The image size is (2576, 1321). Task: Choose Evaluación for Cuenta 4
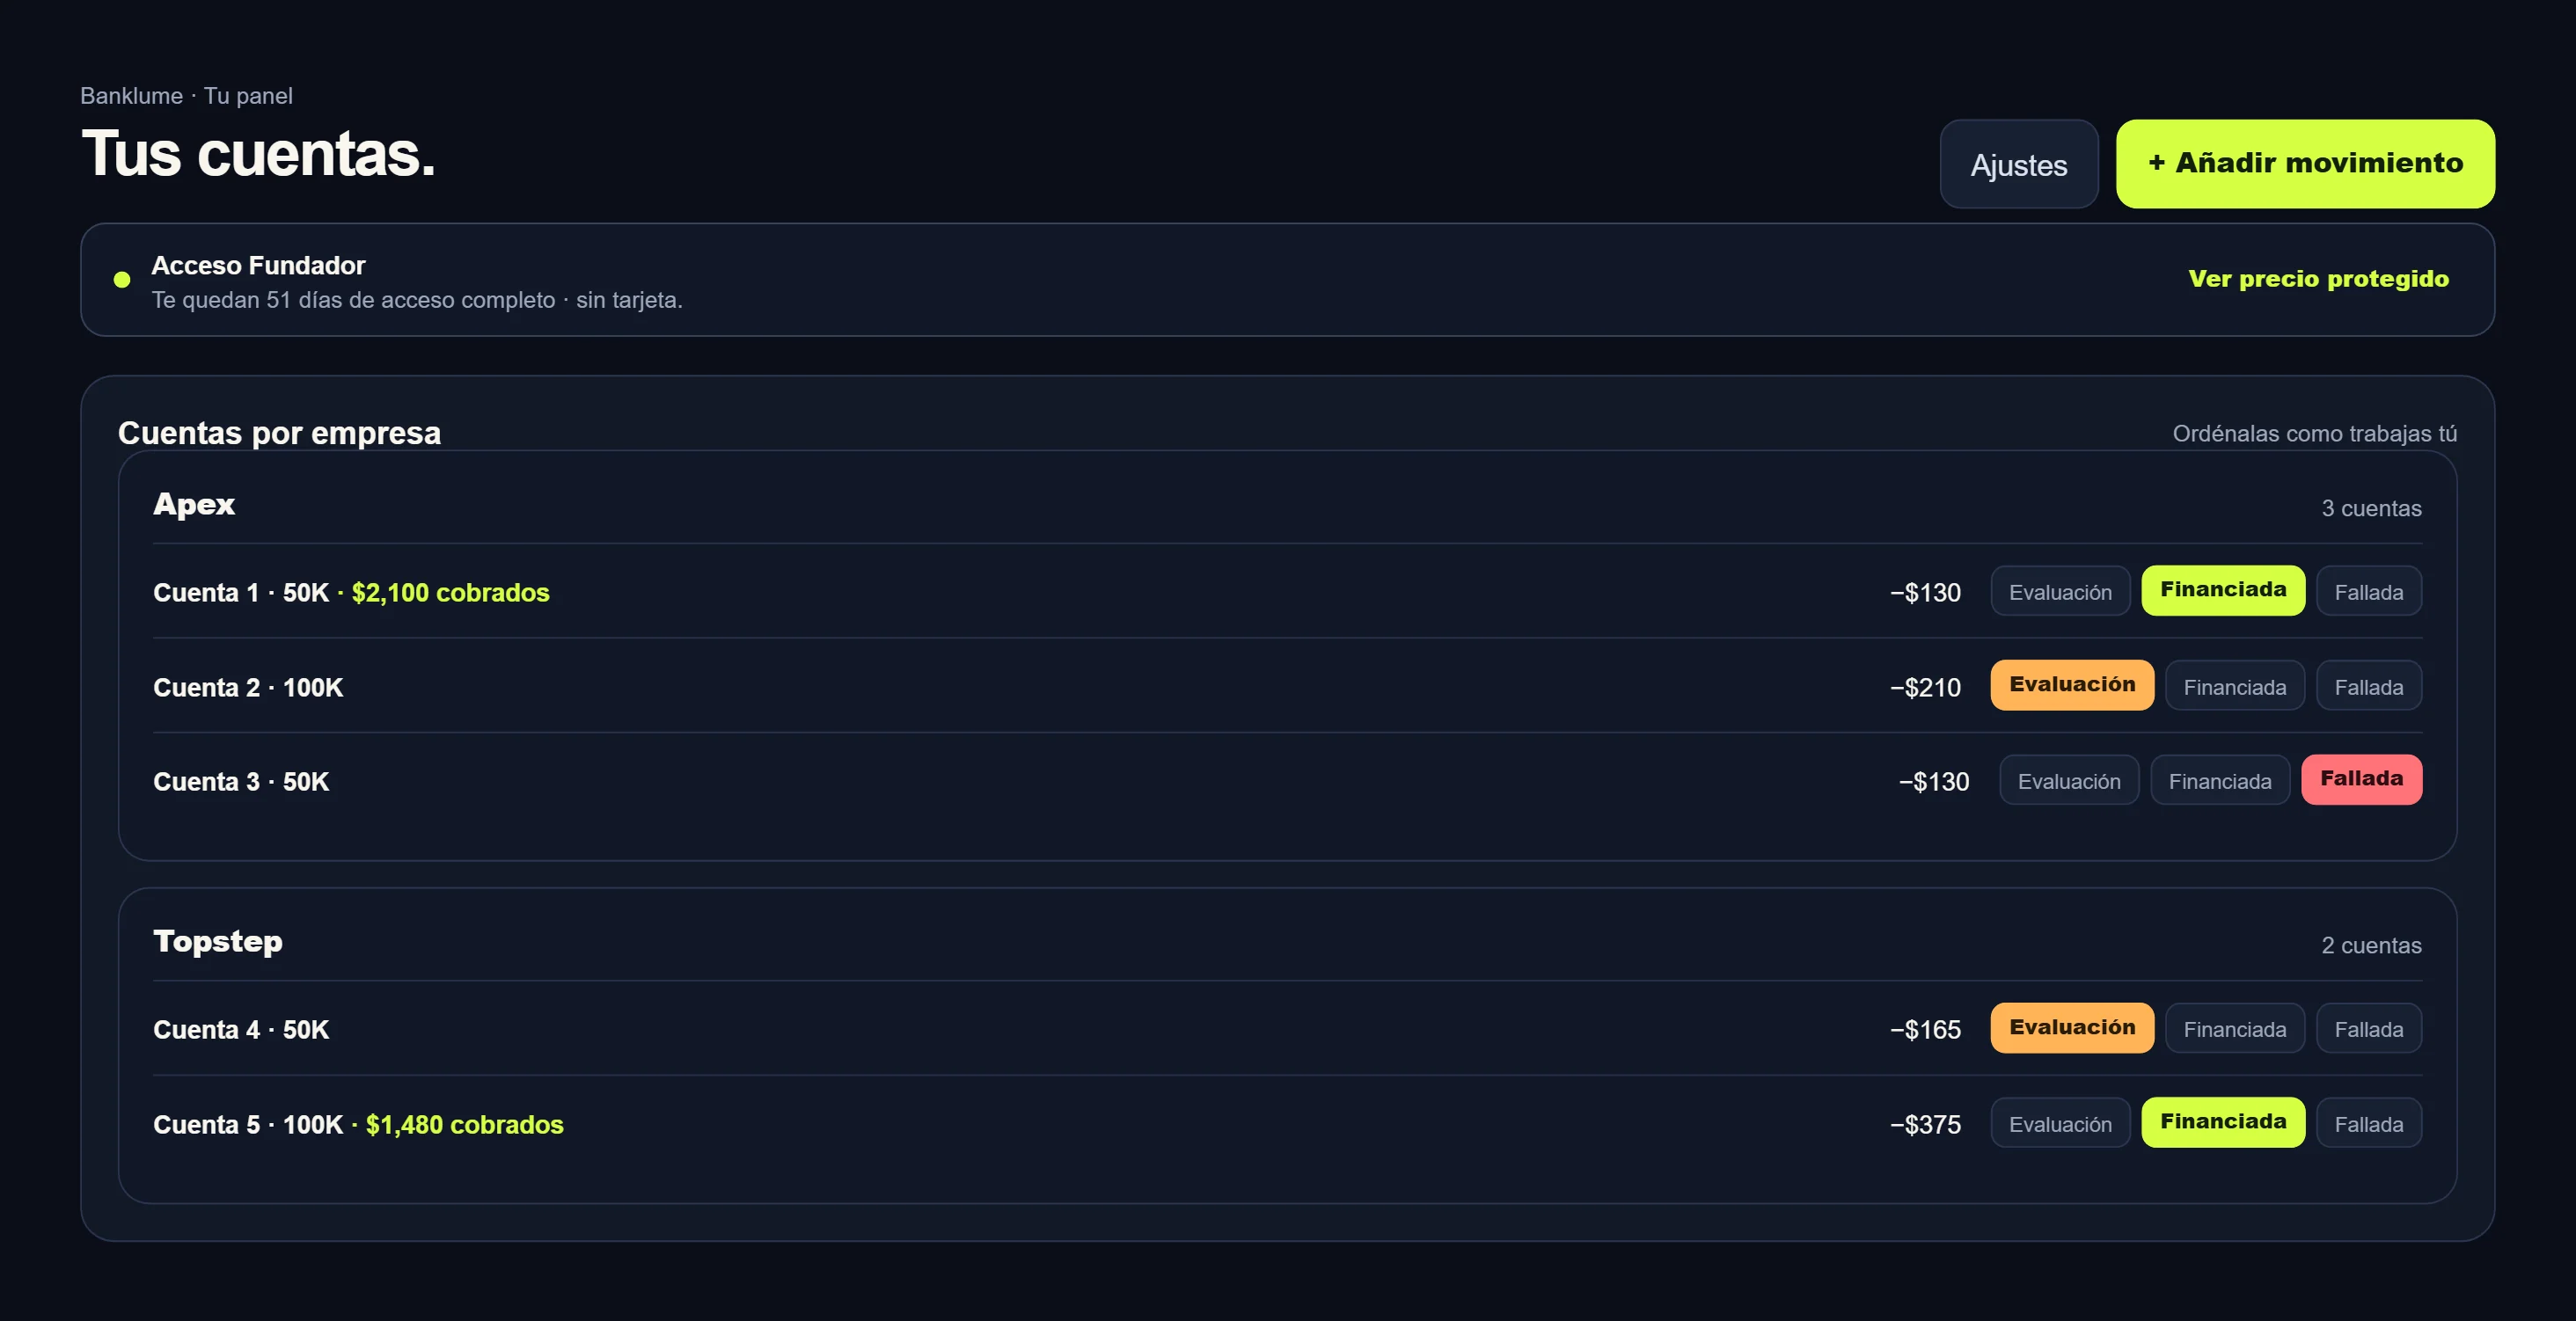click(x=2072, y=1028)
